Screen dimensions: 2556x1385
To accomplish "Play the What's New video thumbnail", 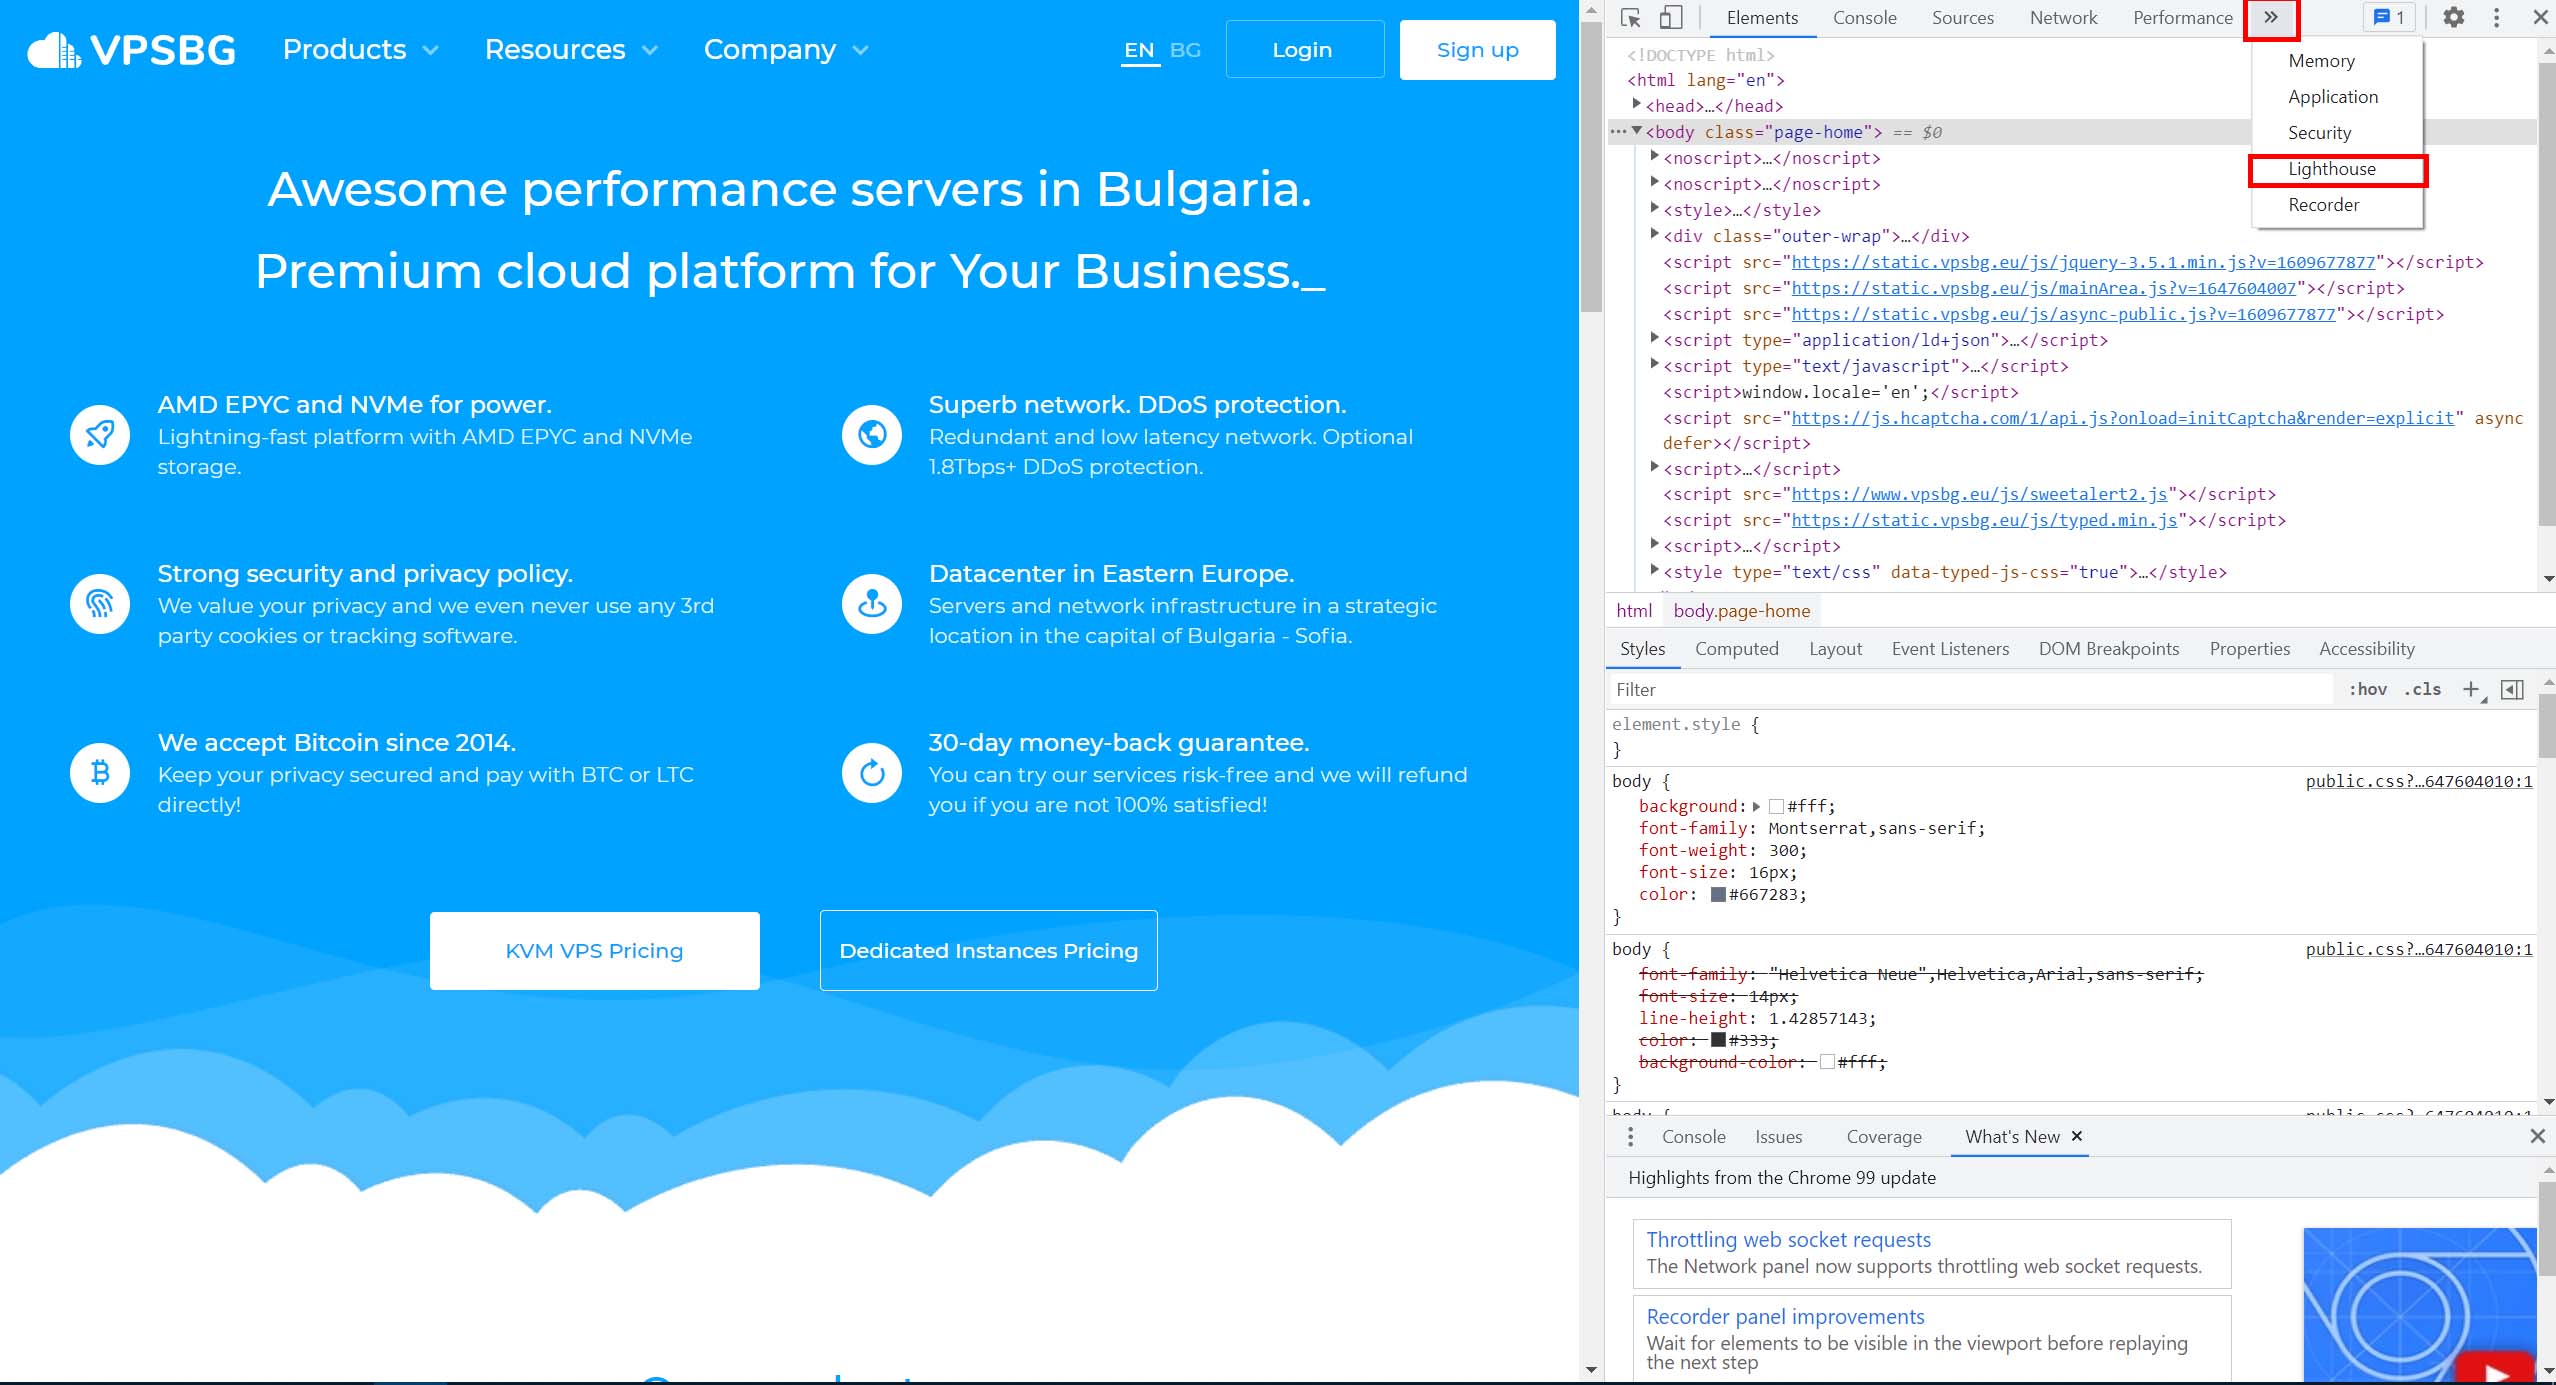I will point(2419,1305).
